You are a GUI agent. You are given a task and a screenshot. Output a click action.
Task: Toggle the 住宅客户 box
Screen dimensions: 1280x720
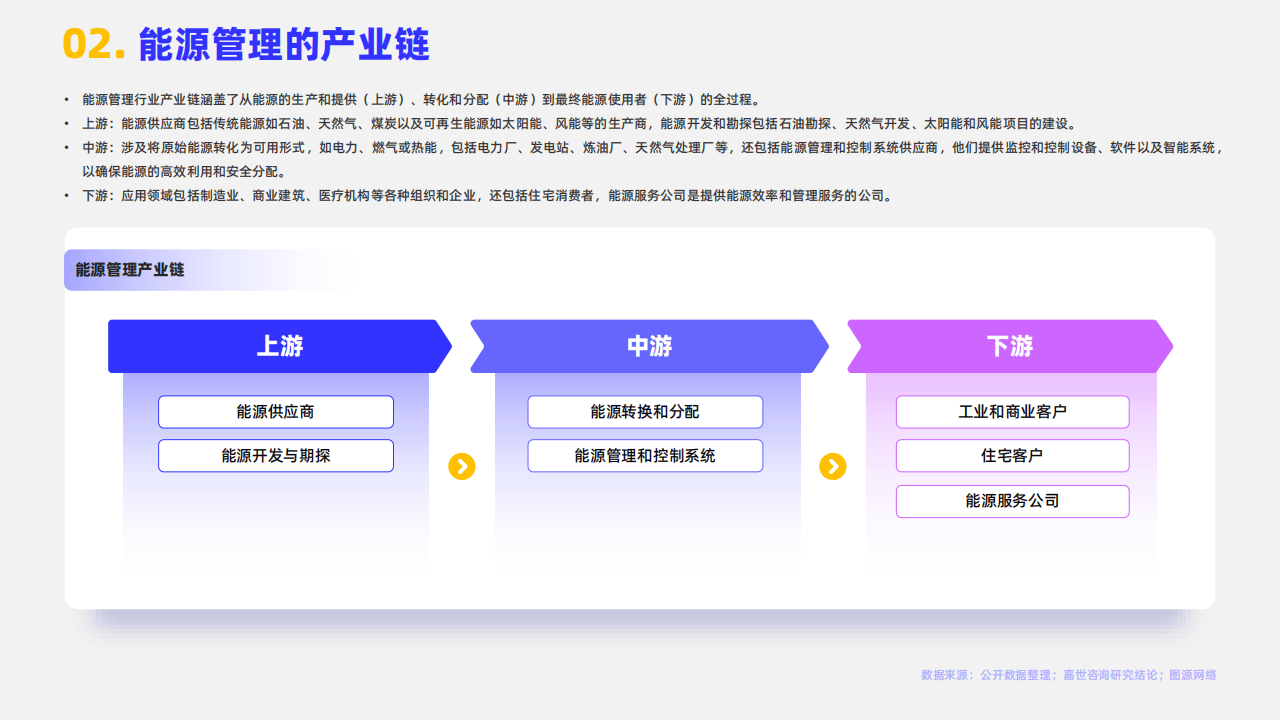coord(1013,455)
